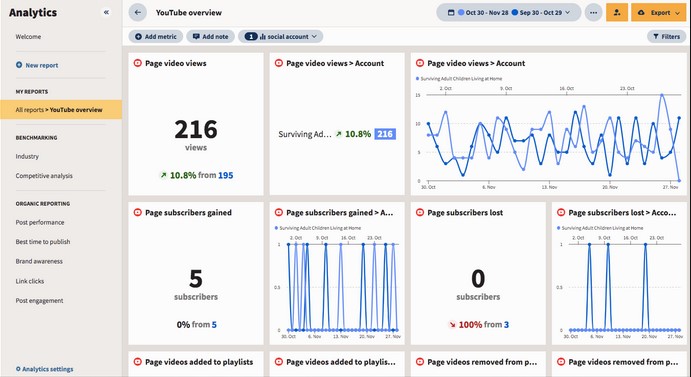The height and width of the screenshot is (377, 691).
Task: Click YouTube icon on Page subscribers lost > Acco... card
Action: (x=561, y=213)
